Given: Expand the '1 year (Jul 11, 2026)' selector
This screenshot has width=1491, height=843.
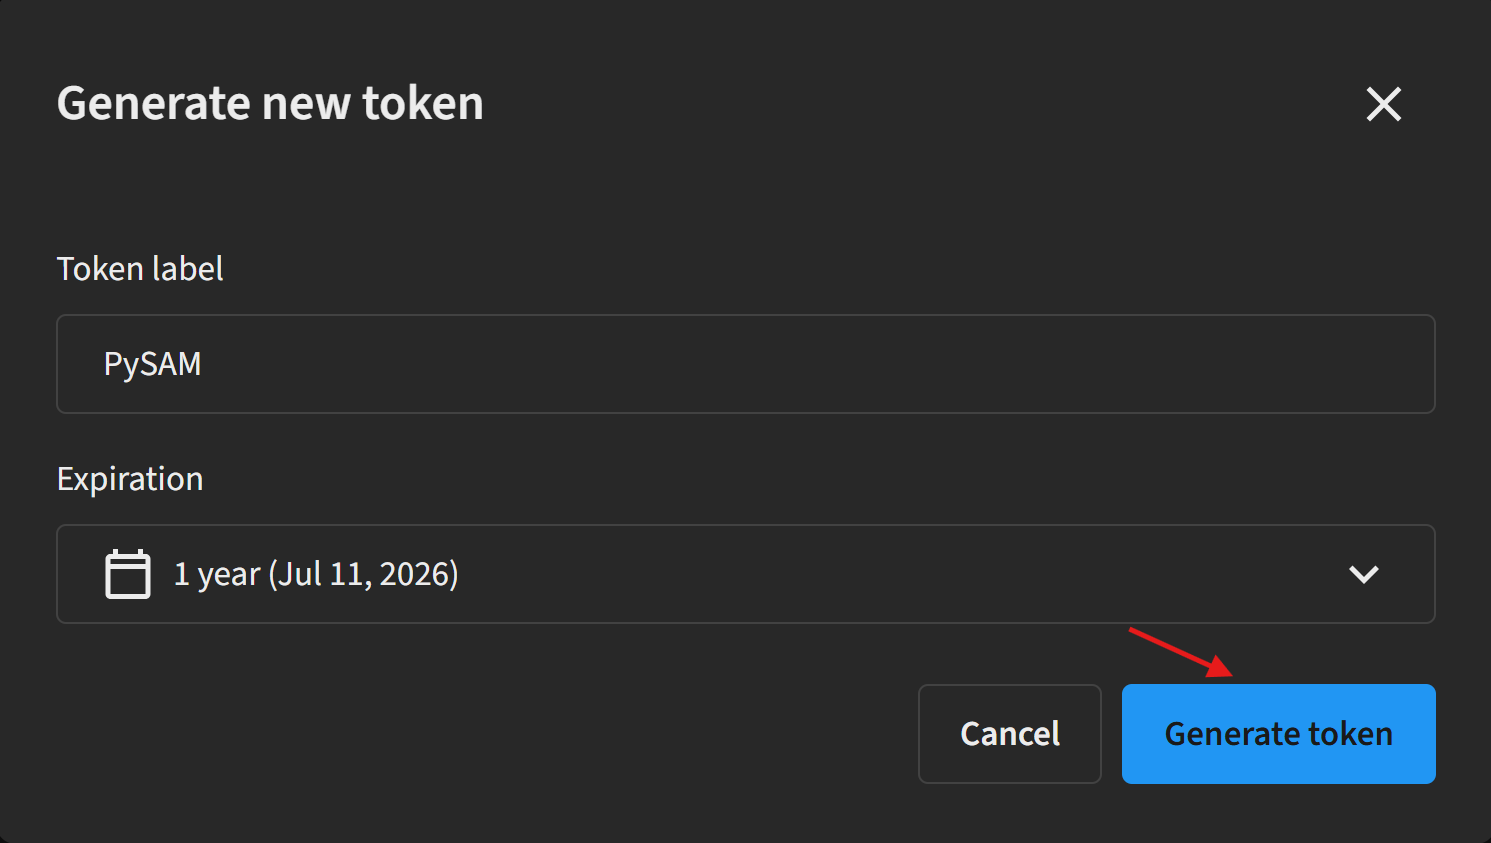Looking at the screenshot, I should click(745, 574).
